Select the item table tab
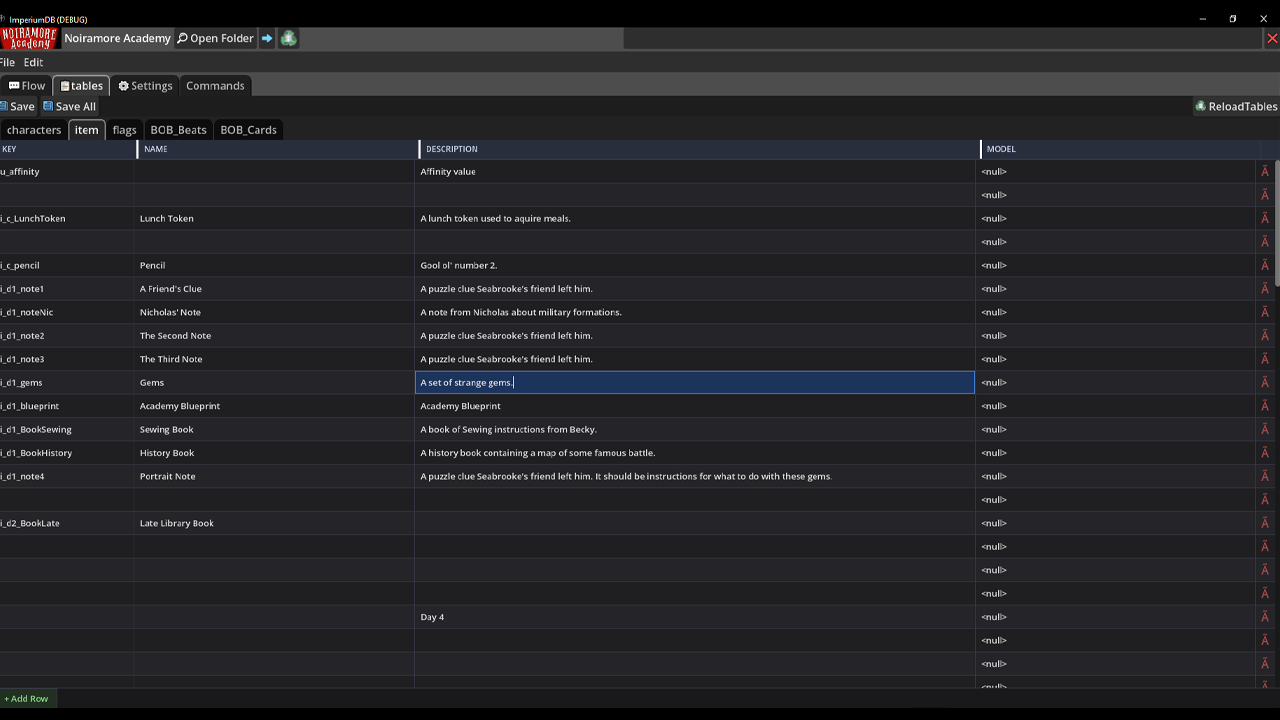The height and width of the screenshot is (720, 1280). [87, 130]
